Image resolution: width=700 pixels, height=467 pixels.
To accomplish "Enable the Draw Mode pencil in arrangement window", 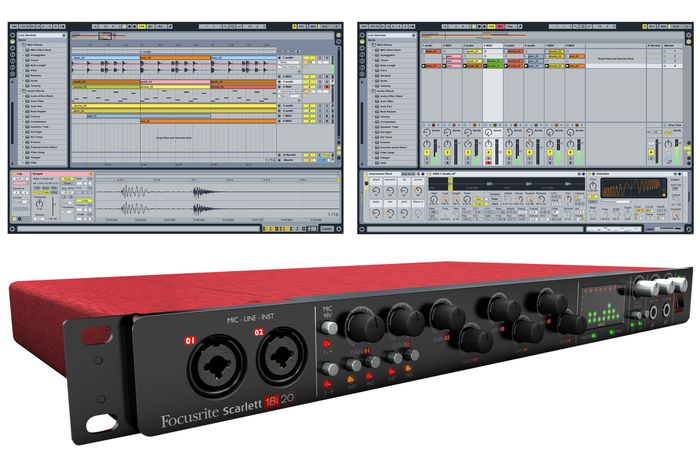I will (x=170, y=26).
